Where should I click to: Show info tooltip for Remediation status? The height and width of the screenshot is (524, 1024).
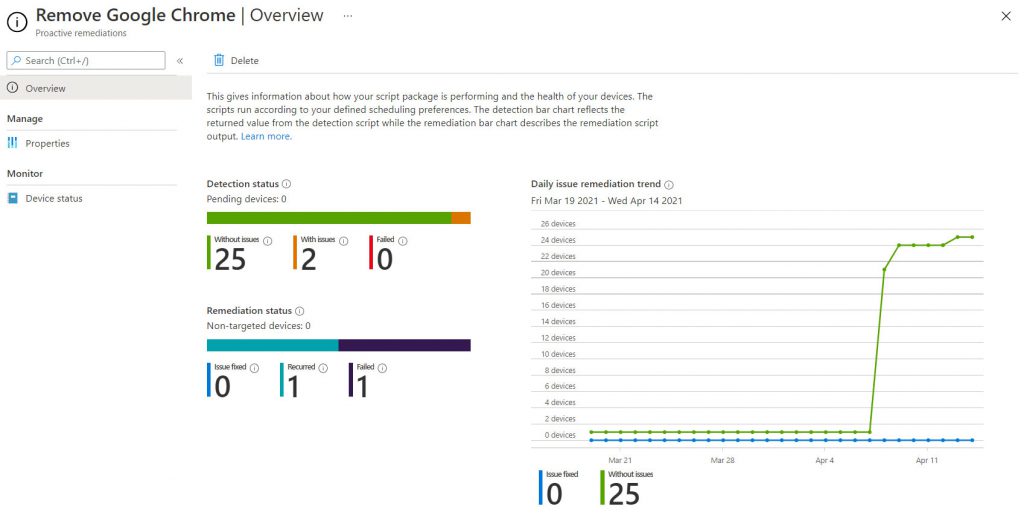299,311
